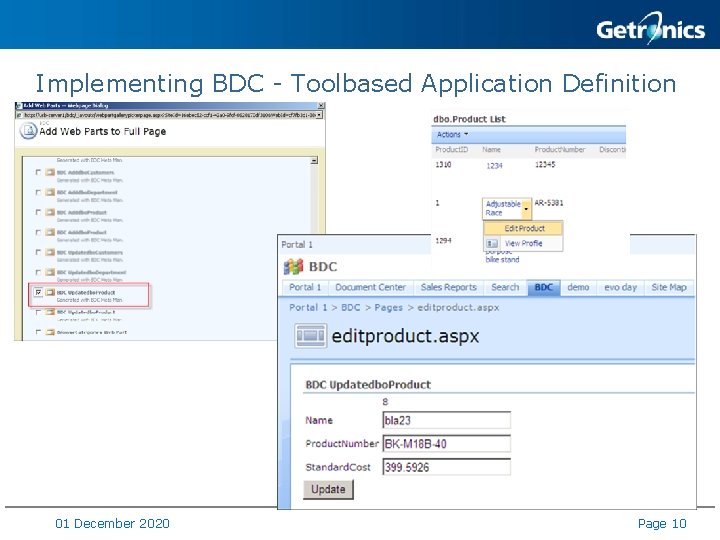Open the product name link 1234
Image resolution: width=720 pixels, height=540 pixels.
pos(494,166)
